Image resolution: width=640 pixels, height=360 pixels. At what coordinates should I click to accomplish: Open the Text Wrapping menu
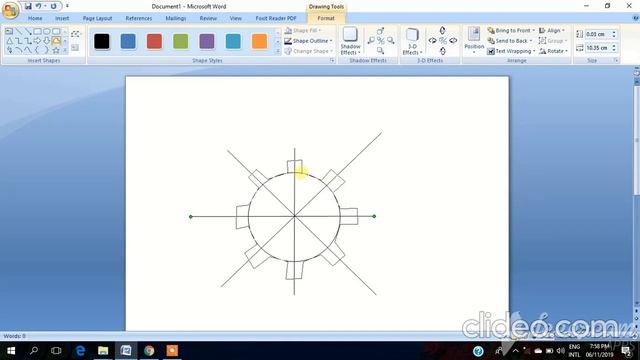511,51
